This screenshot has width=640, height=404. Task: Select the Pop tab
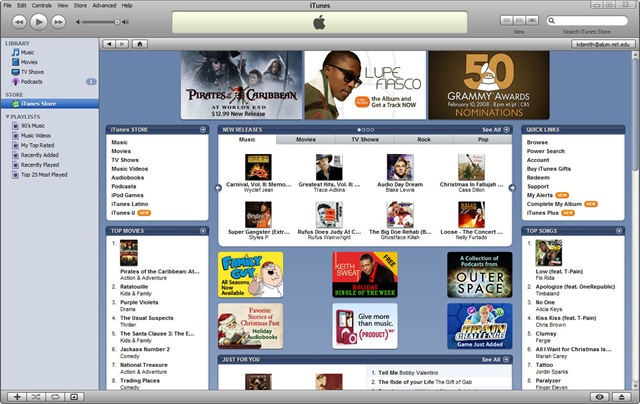(x=483, y=140)
